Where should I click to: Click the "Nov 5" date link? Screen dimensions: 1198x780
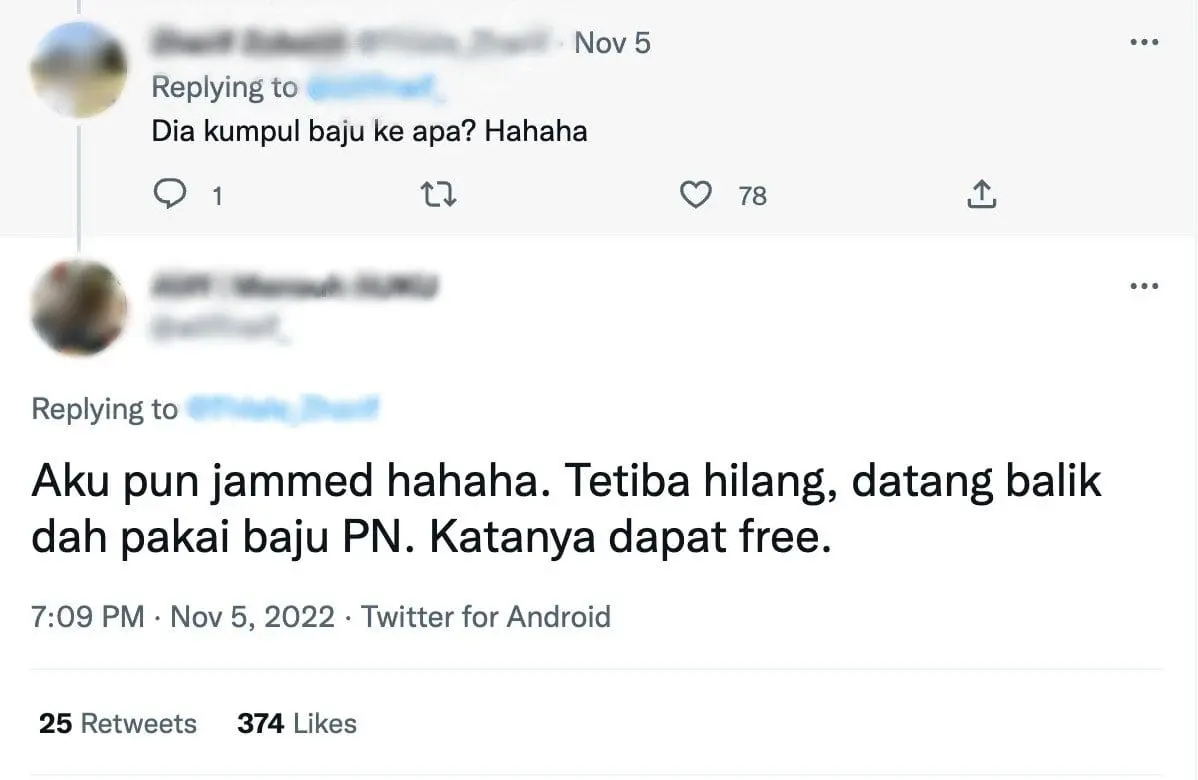tap(612, 44)
